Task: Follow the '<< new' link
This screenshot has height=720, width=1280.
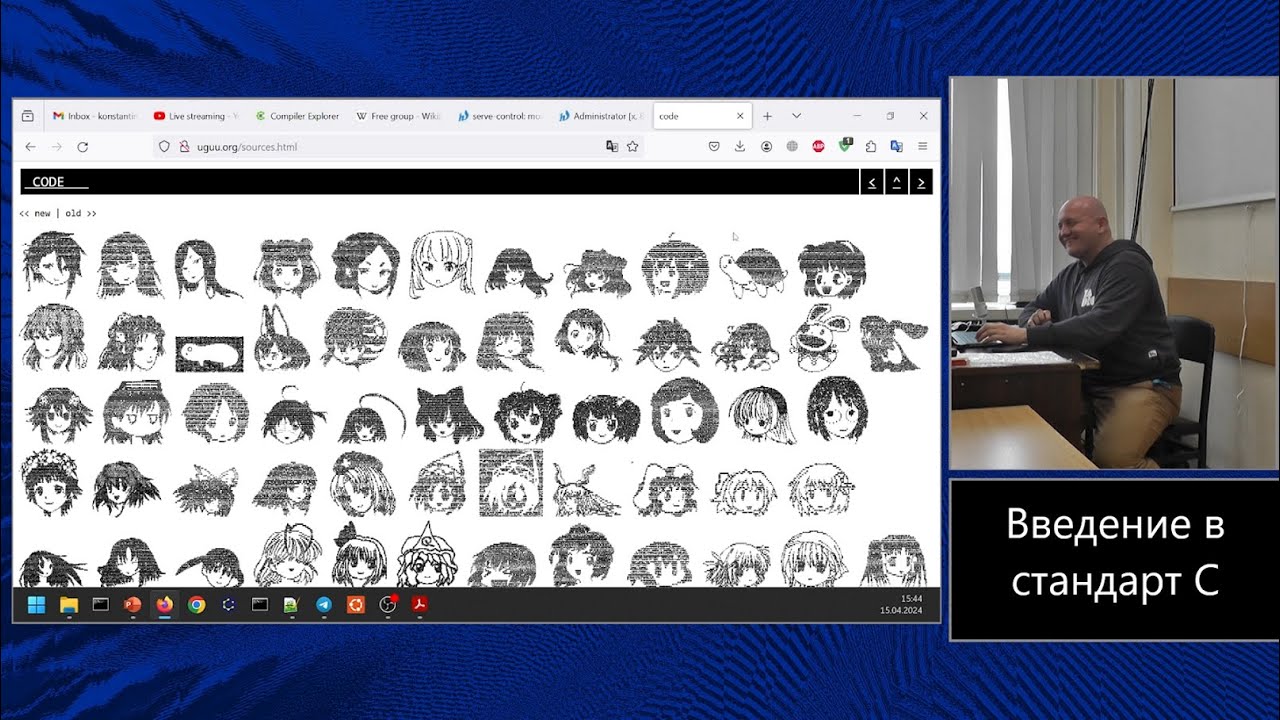Action: (35, 213)
